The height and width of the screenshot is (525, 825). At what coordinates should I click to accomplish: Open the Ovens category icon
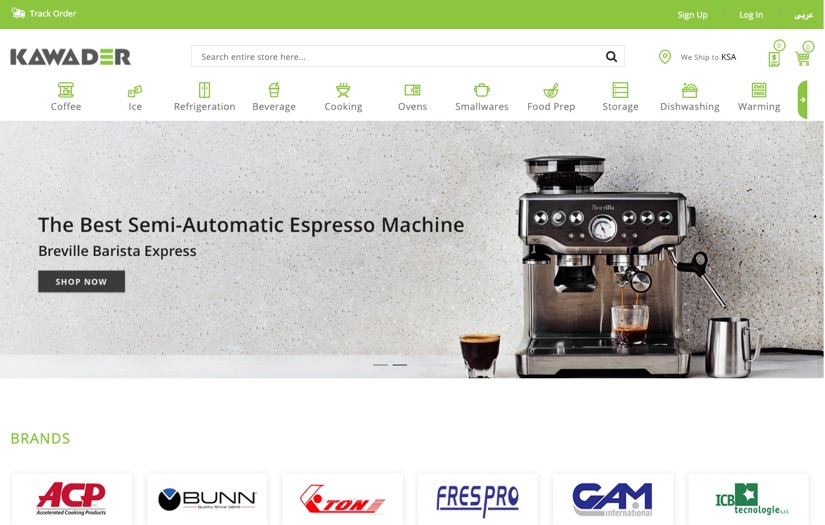(x=412, y=90)
